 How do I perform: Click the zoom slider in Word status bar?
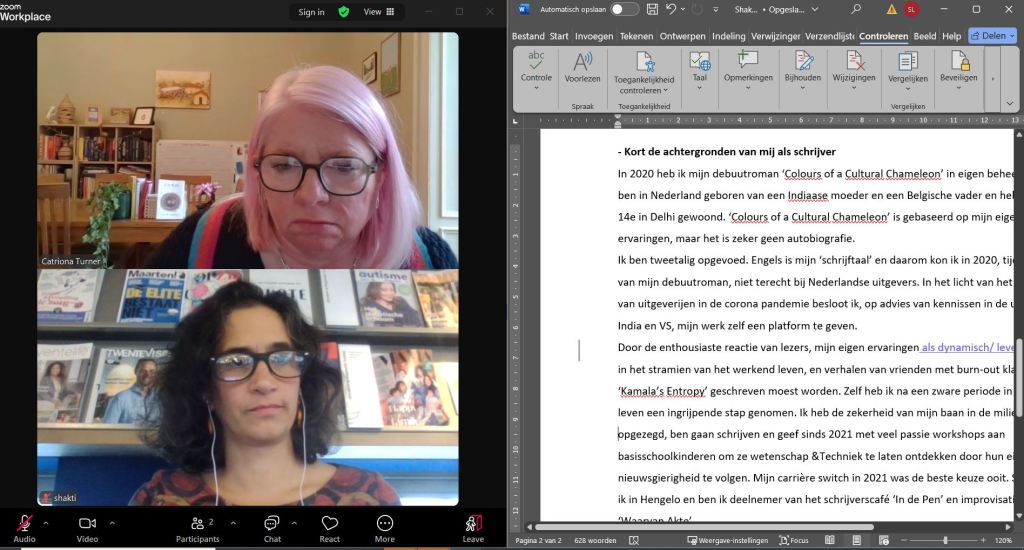(930, 540)
